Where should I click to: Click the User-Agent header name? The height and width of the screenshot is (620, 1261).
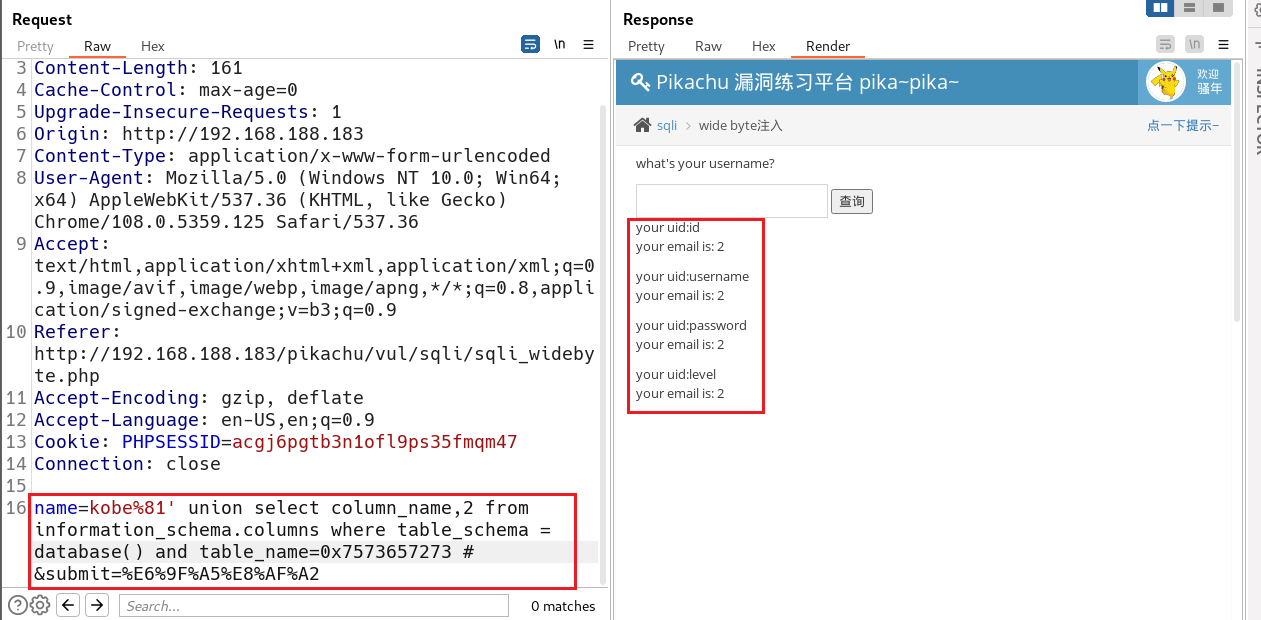point(94,178)
